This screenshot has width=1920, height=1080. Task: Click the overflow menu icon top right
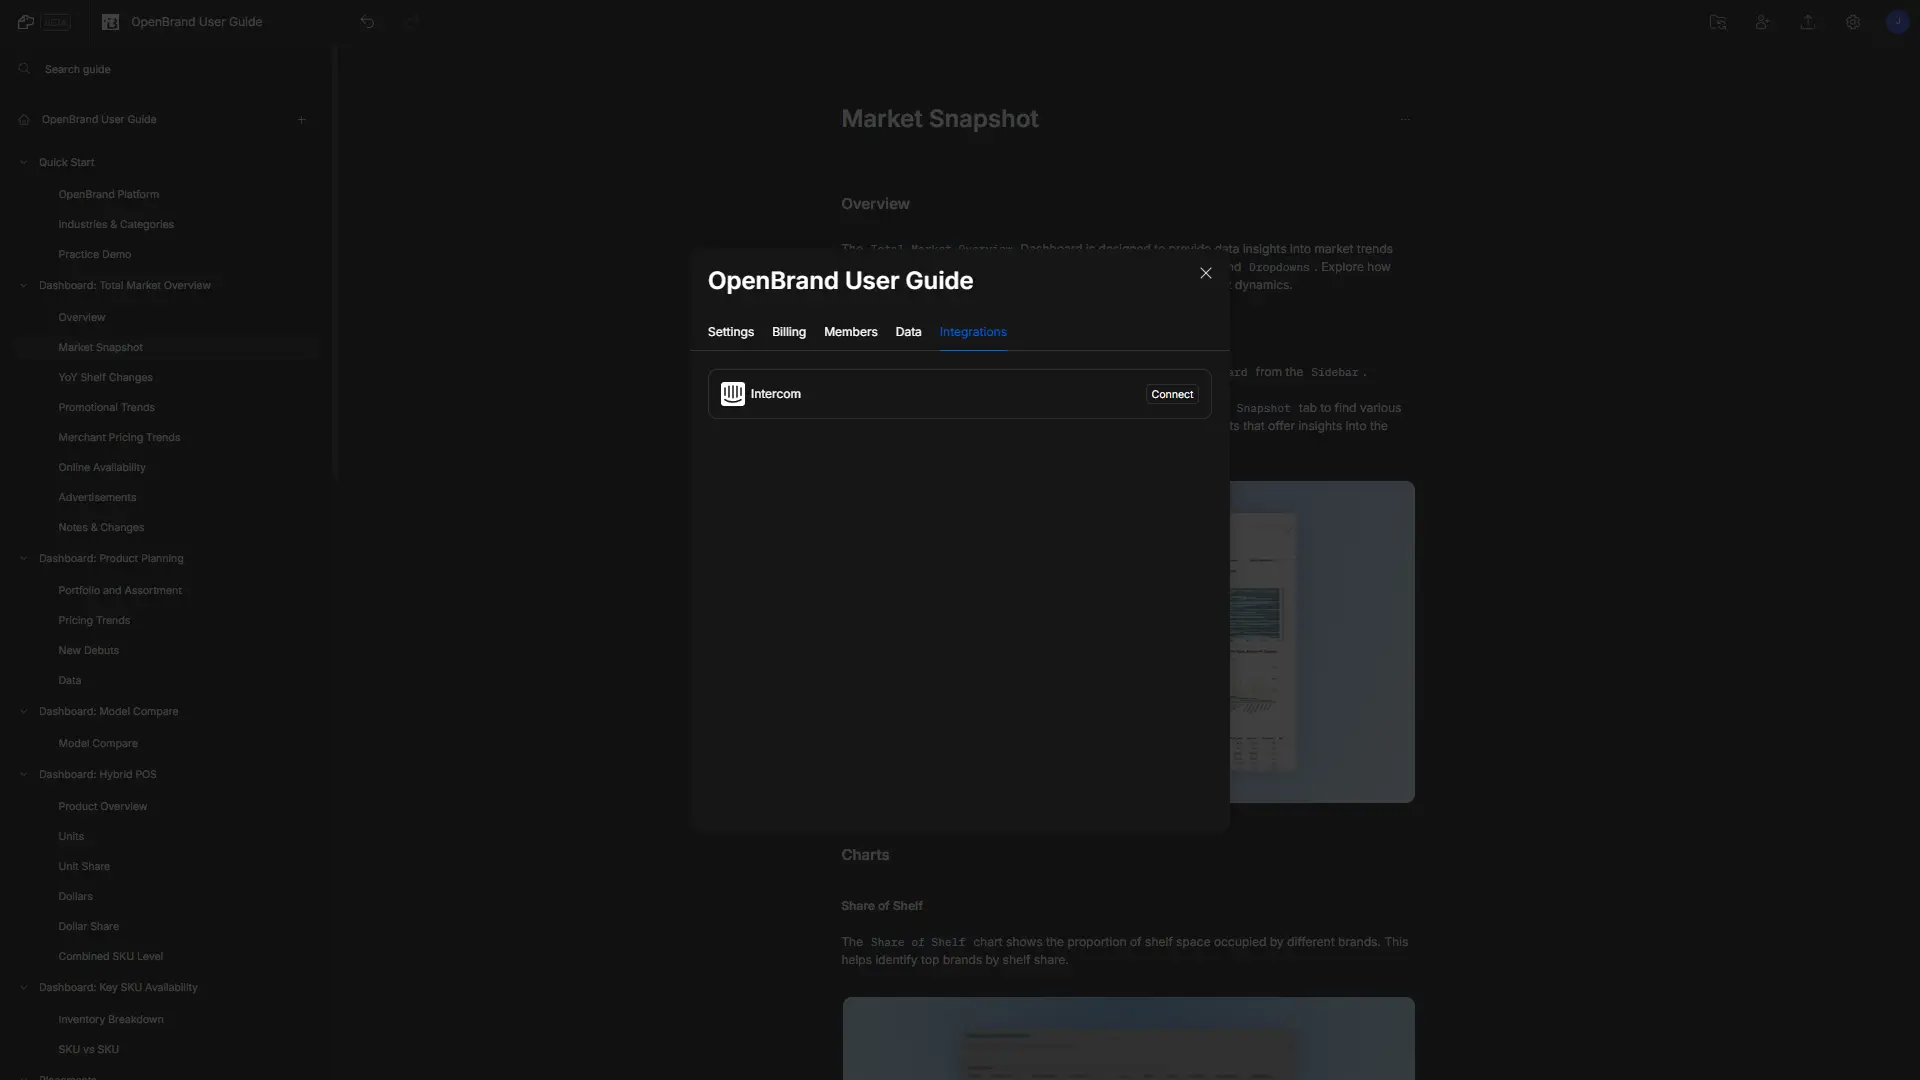1406,120
